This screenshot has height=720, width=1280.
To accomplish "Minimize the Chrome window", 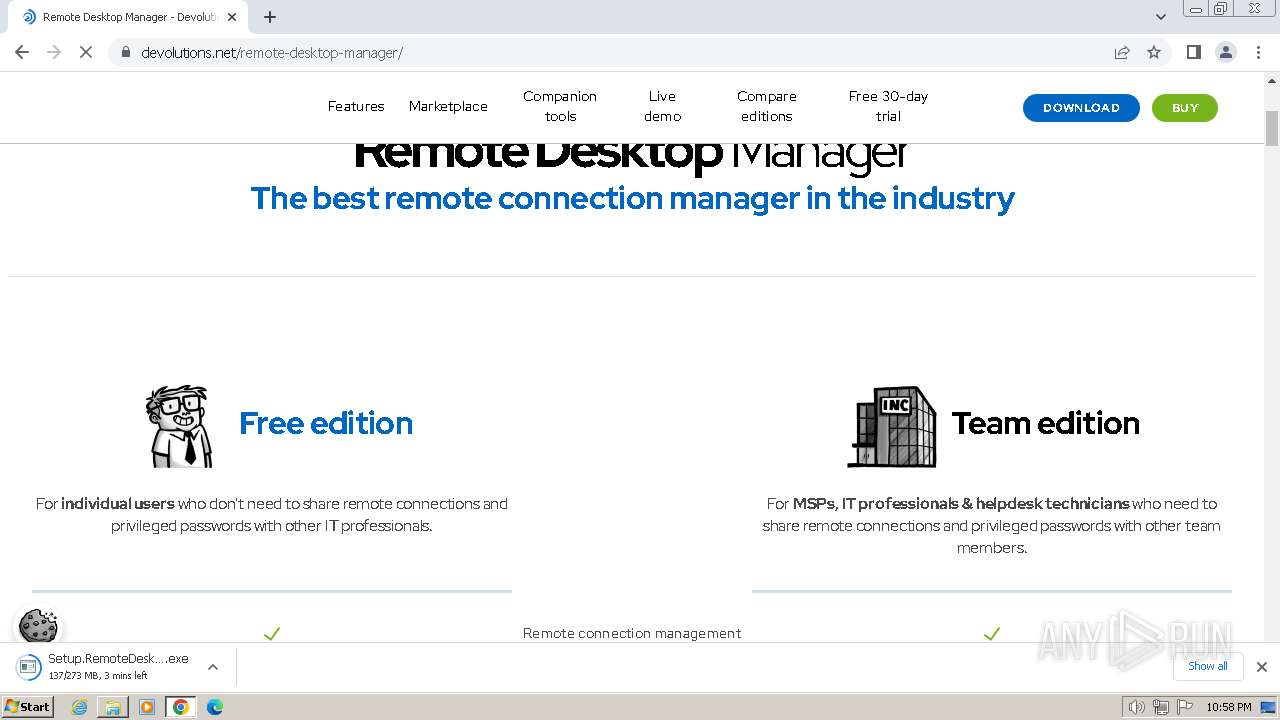I will pos(1195,8).
